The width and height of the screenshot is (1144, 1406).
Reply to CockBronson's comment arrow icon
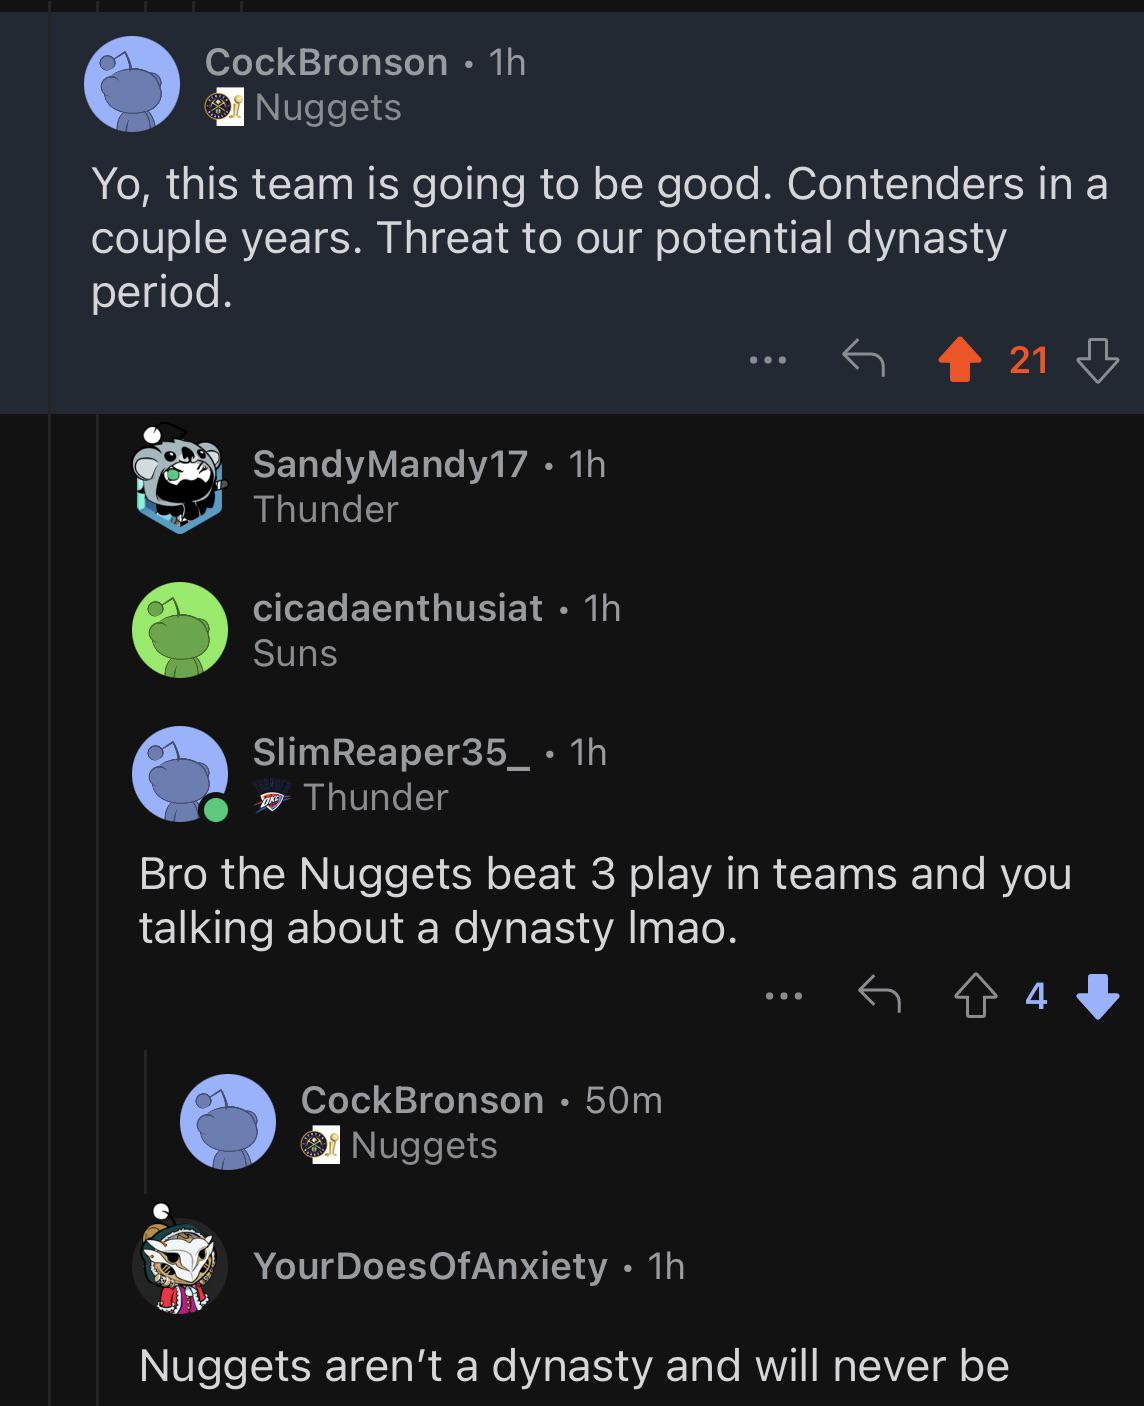(863, 358)
